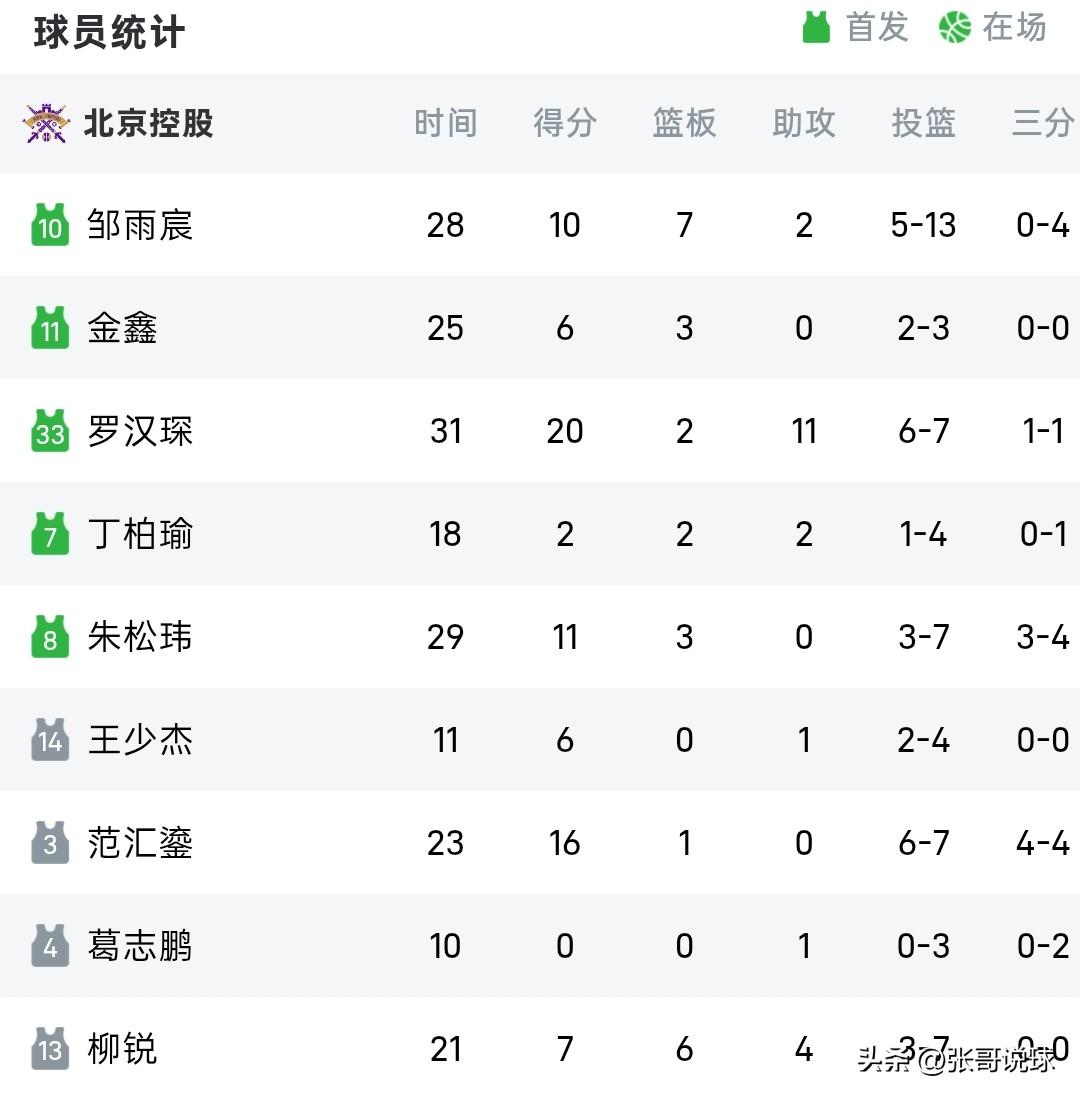Click gray jersey 3 icon for 范汇鋆

pos(50,842)
